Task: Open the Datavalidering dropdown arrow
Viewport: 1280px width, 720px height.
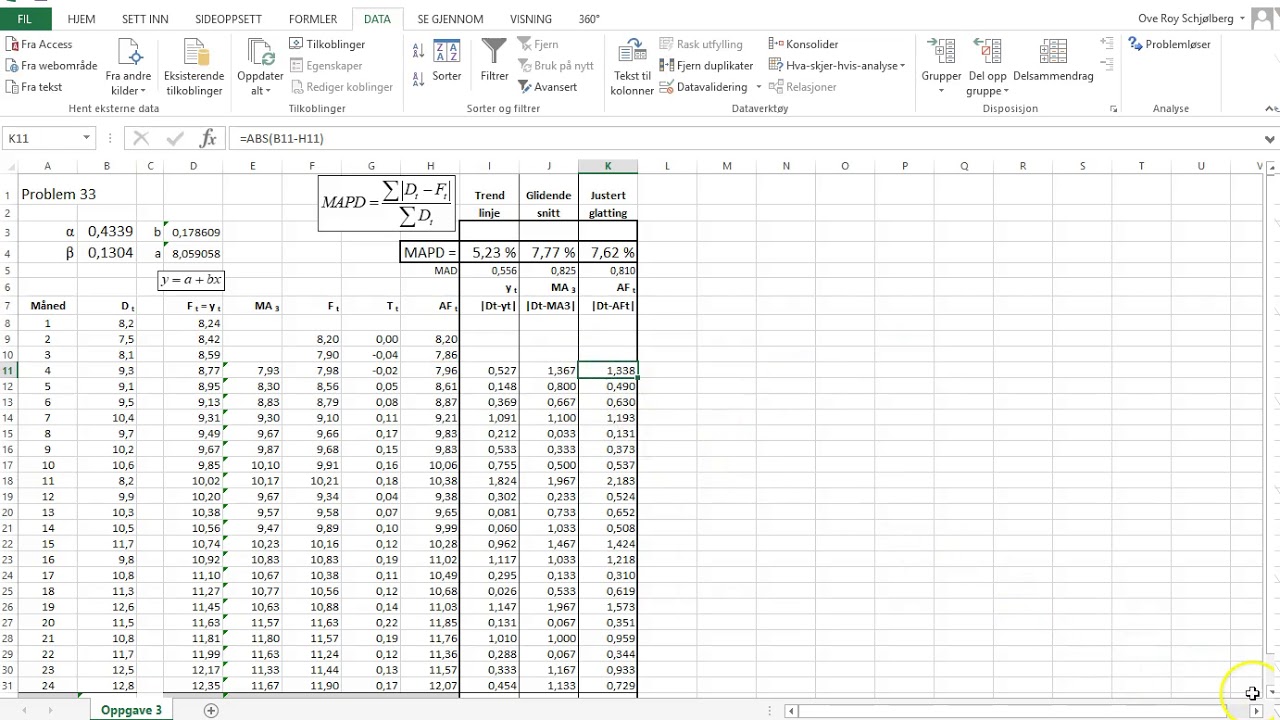Action: coord(758,87)
